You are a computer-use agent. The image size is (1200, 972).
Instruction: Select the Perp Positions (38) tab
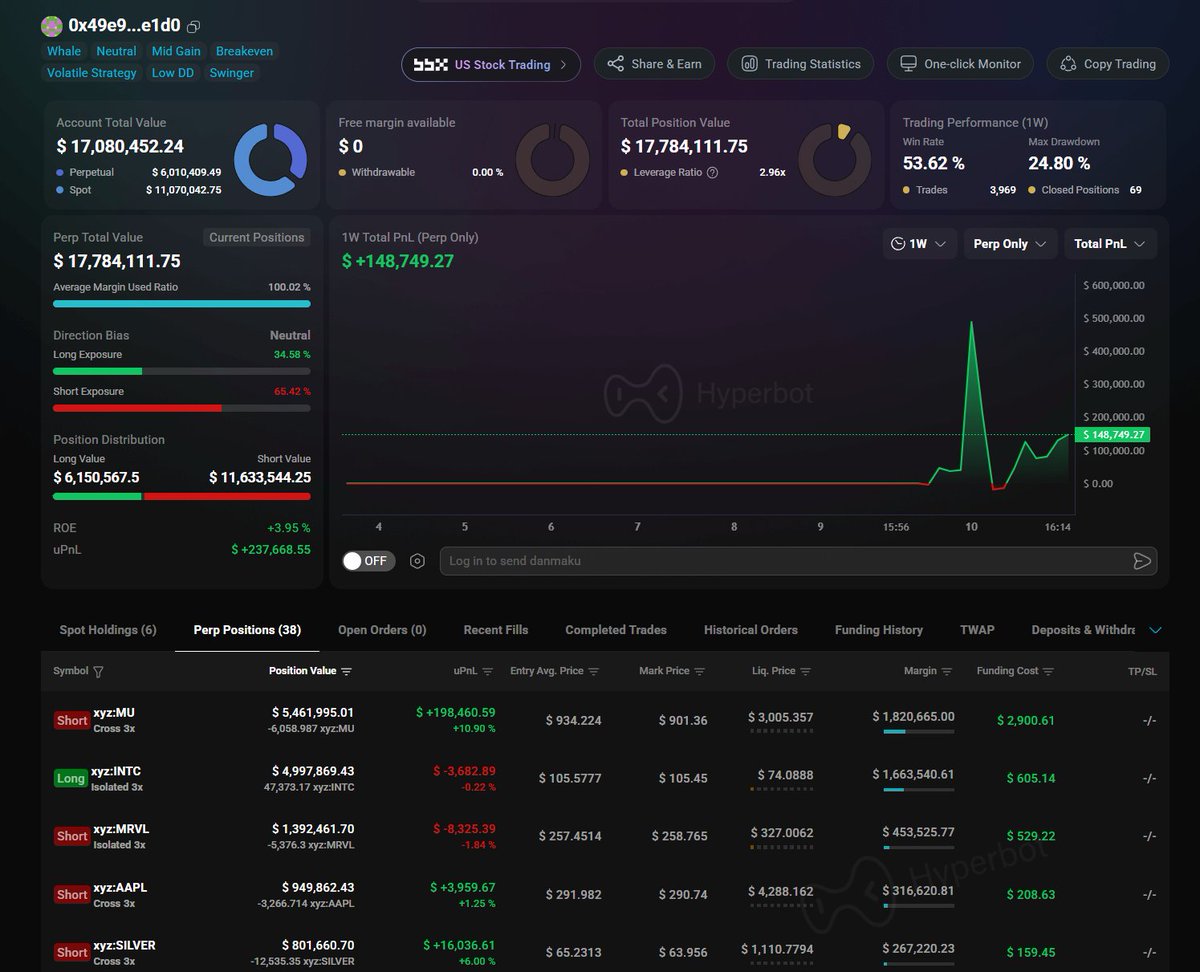(247, 630)
